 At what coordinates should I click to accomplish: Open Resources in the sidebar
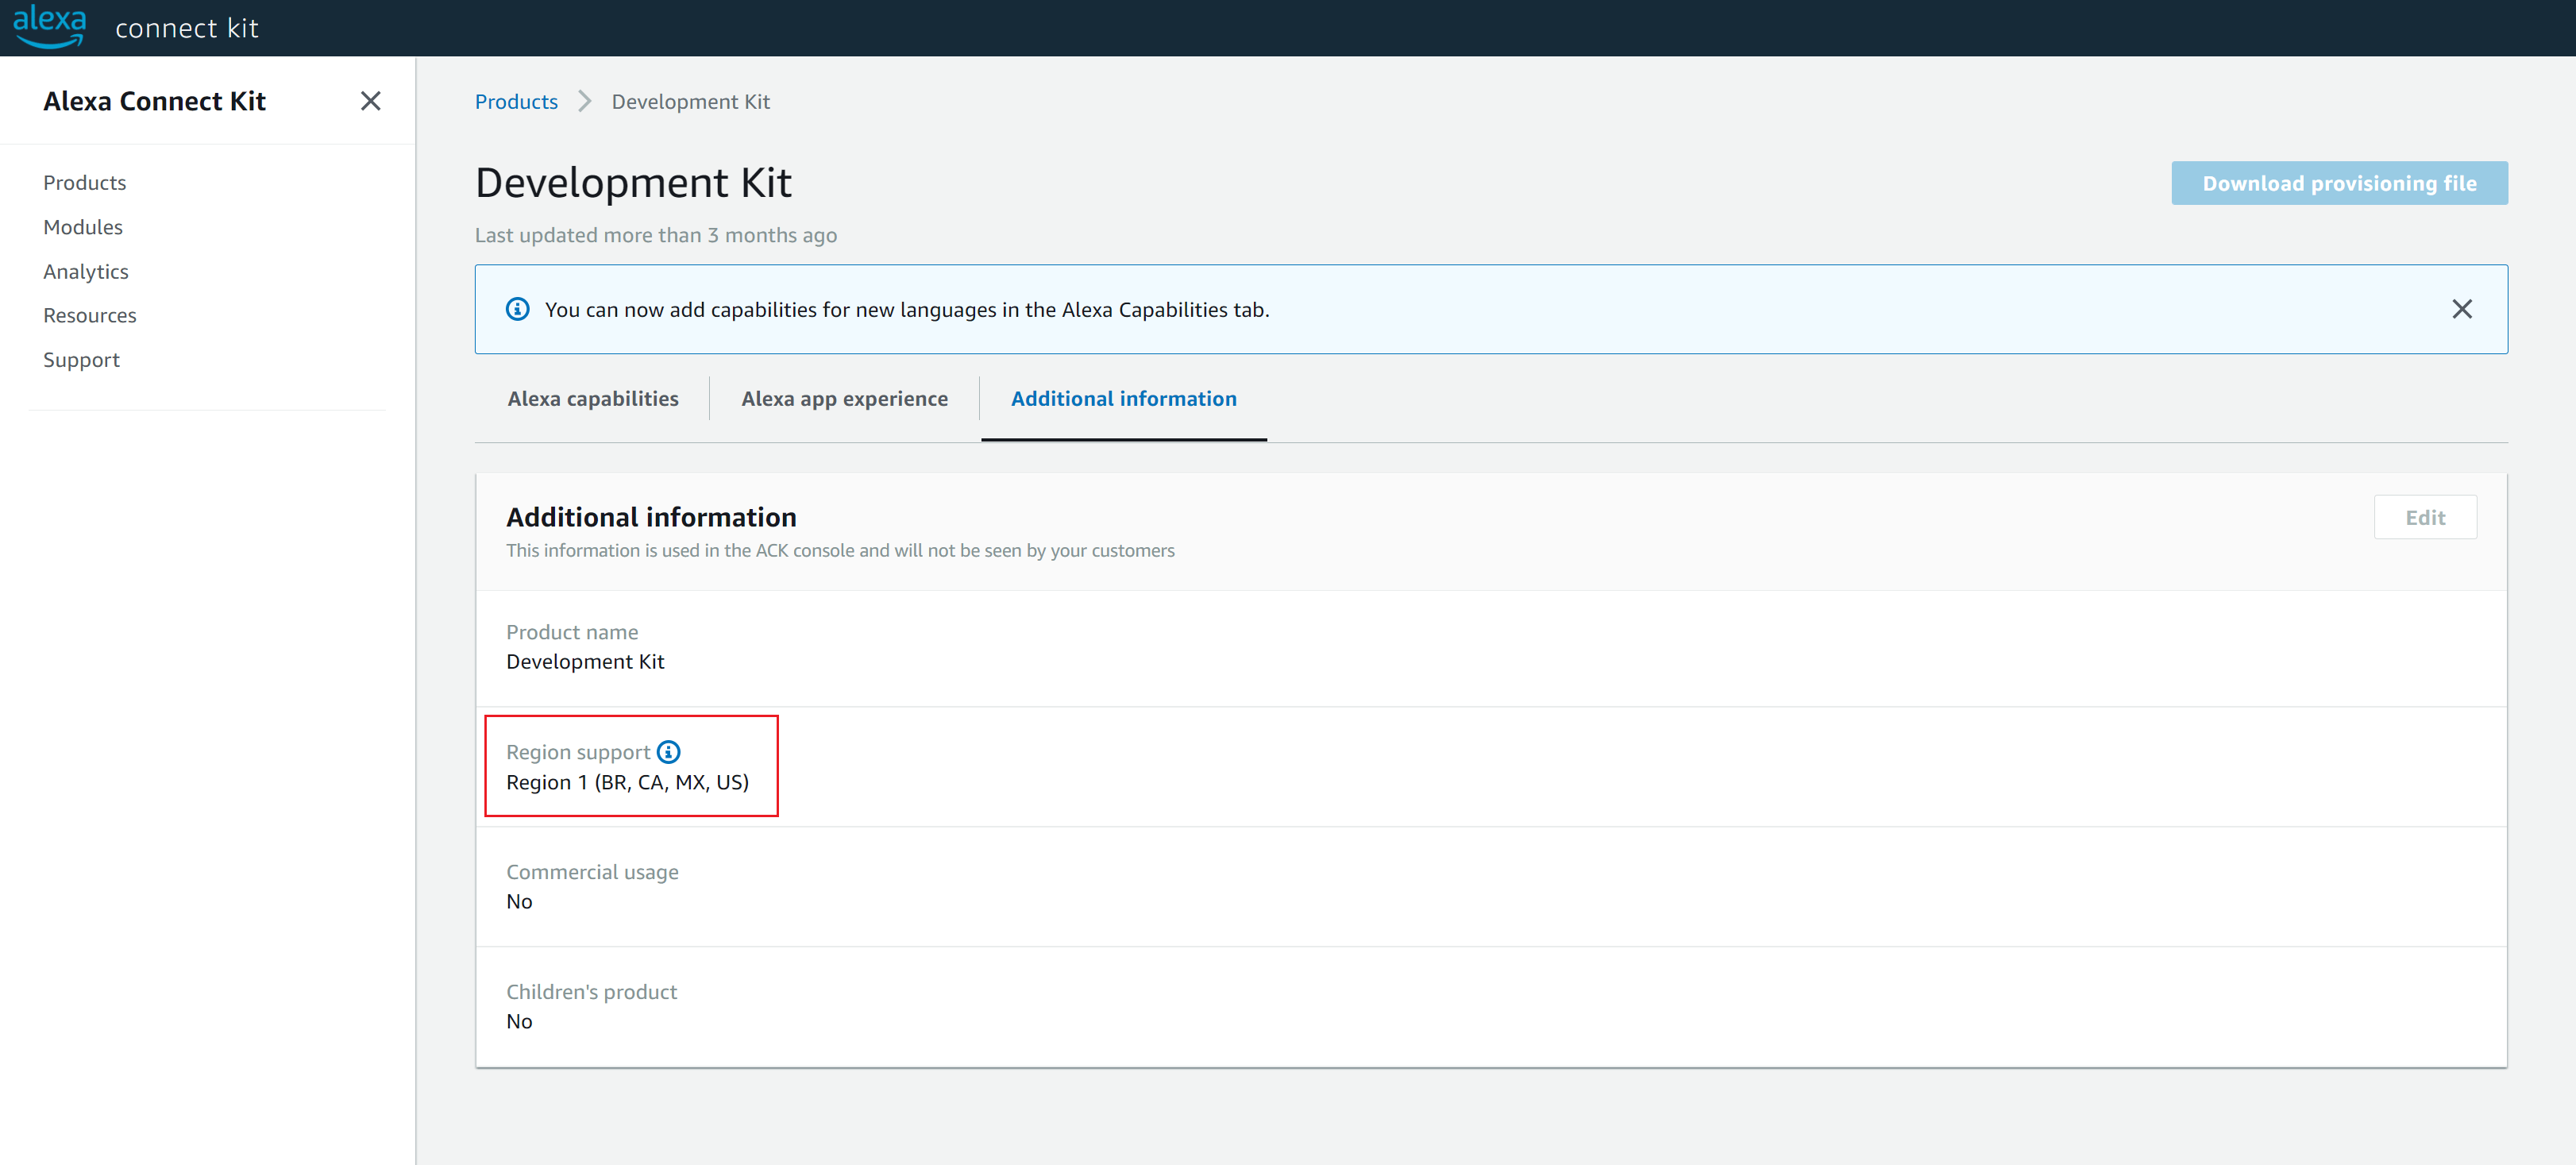pyautogui.click(x=89, y=315)
